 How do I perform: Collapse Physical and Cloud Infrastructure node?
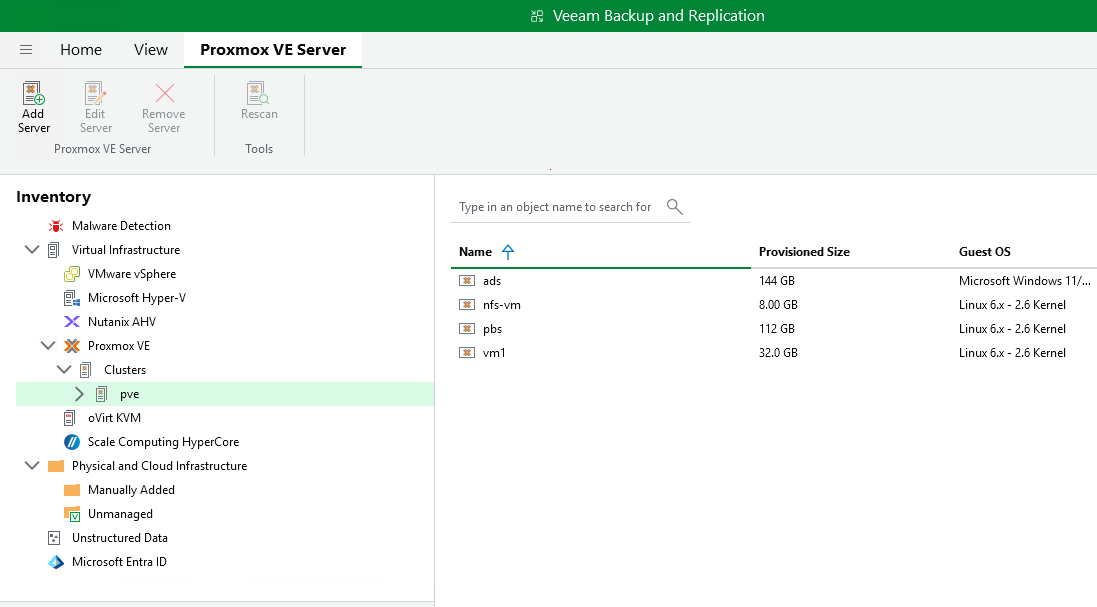click(32, 466)
